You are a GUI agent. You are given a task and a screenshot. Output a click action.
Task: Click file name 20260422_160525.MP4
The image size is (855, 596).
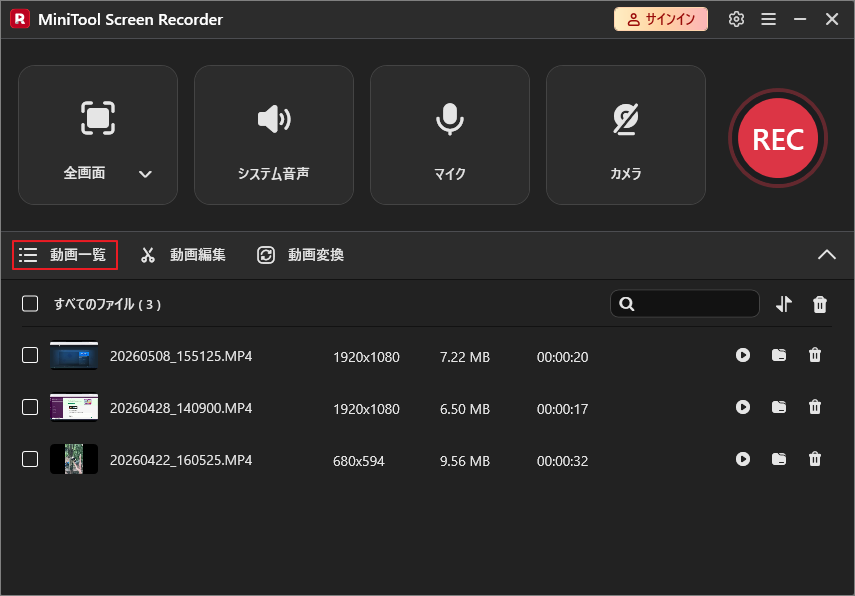[x=181, y=460]
